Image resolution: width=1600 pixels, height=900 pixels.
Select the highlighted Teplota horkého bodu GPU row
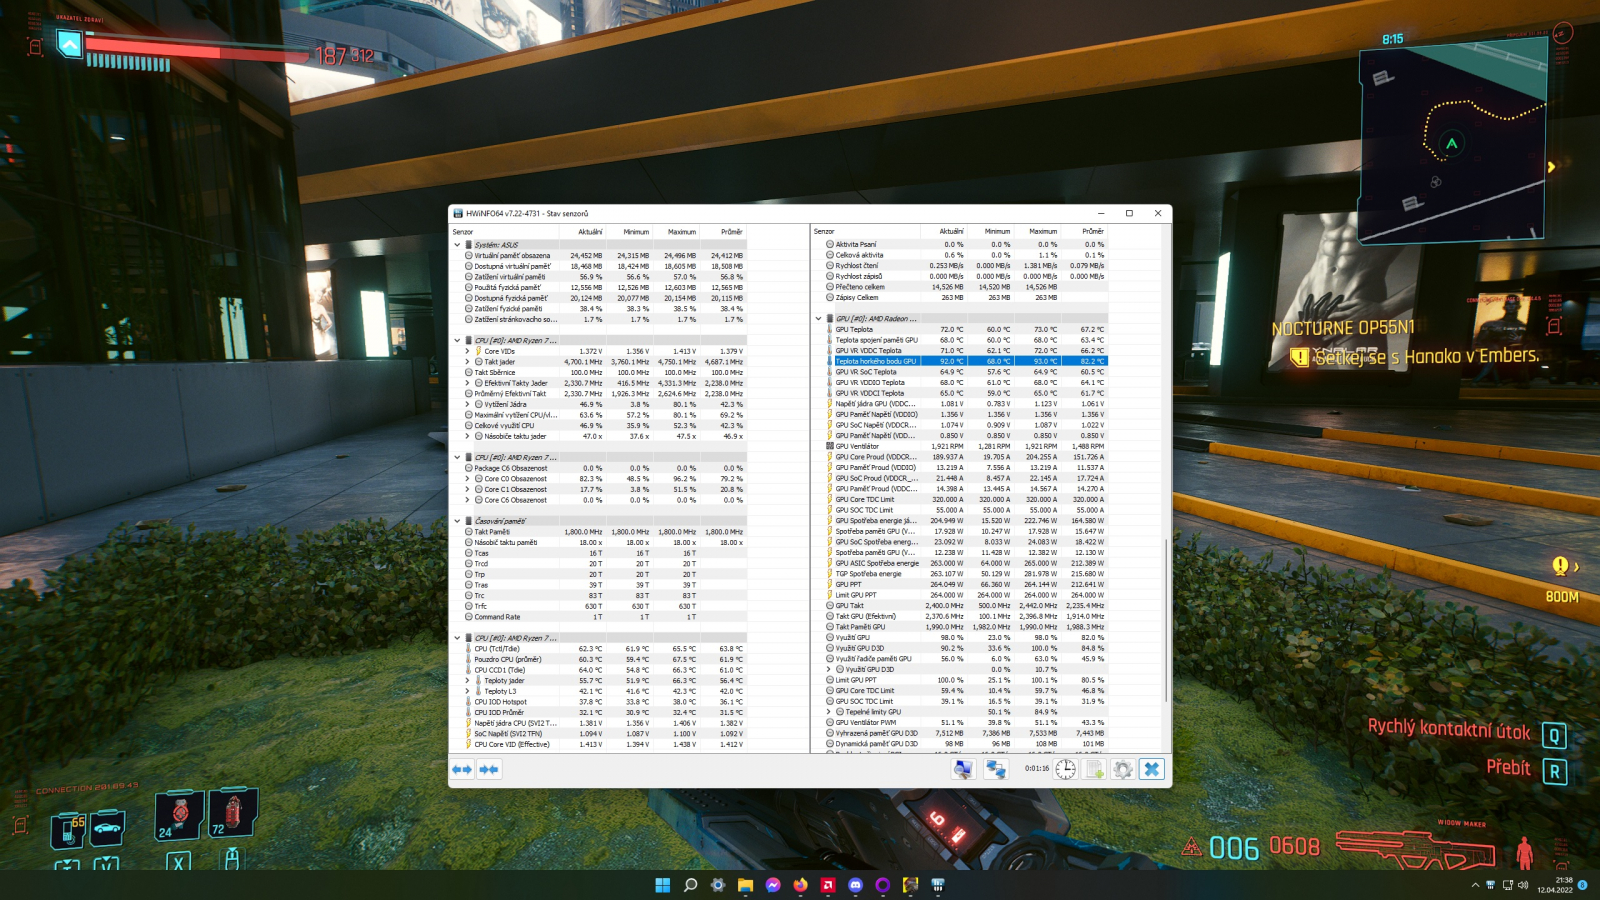click(875, 361)
